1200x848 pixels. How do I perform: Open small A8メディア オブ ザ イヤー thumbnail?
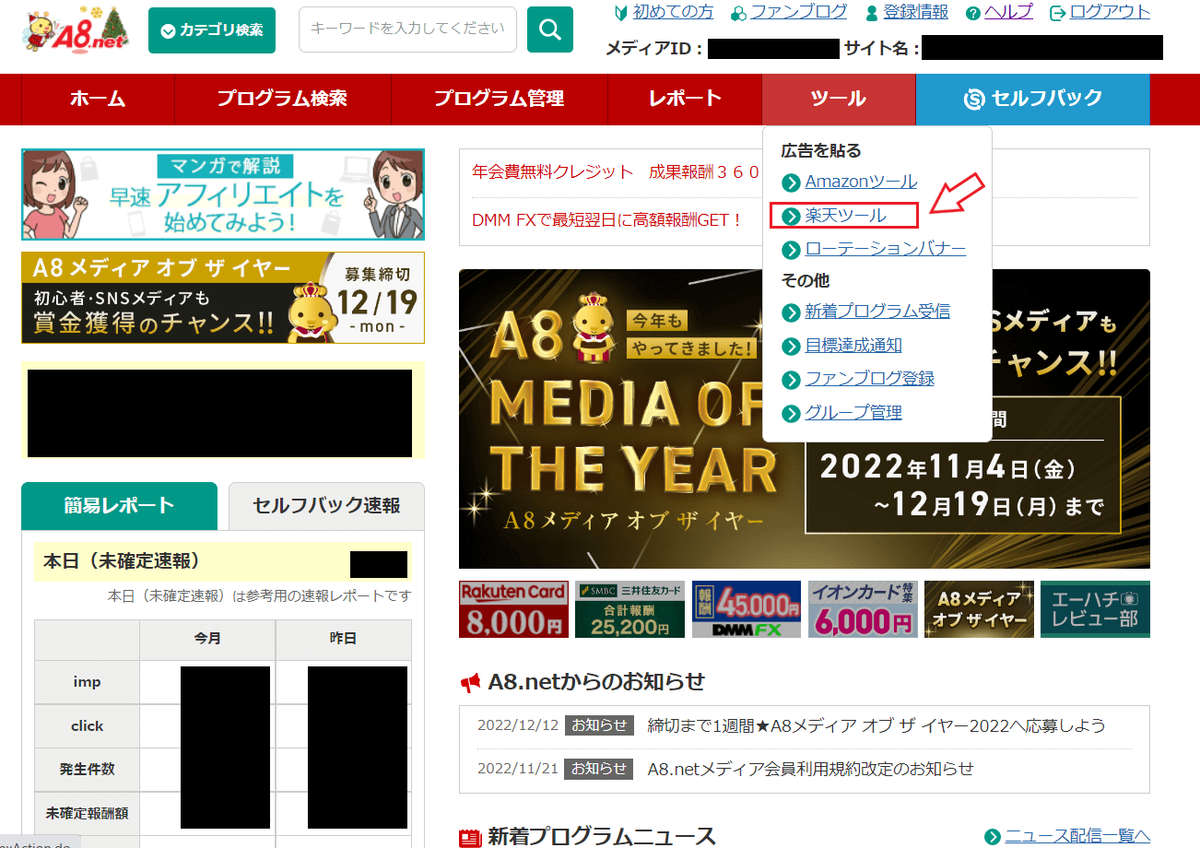click(979, 609)
